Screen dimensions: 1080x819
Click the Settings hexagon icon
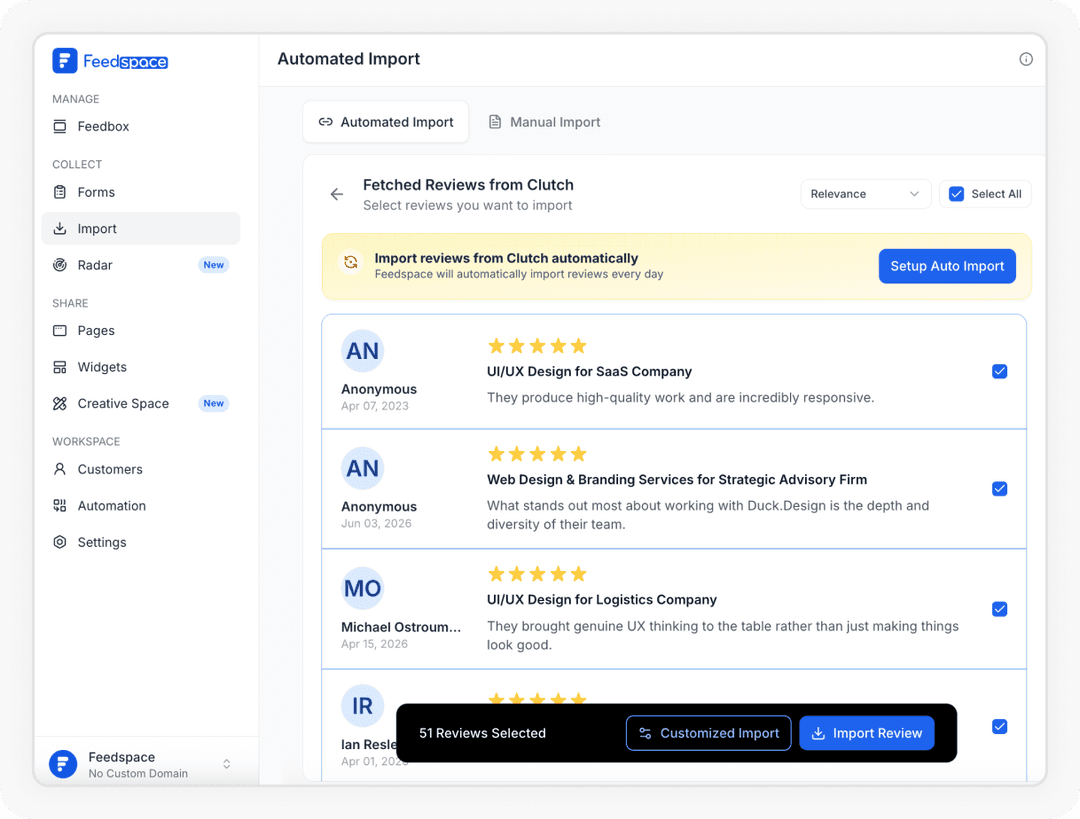[x=60, y=542]
